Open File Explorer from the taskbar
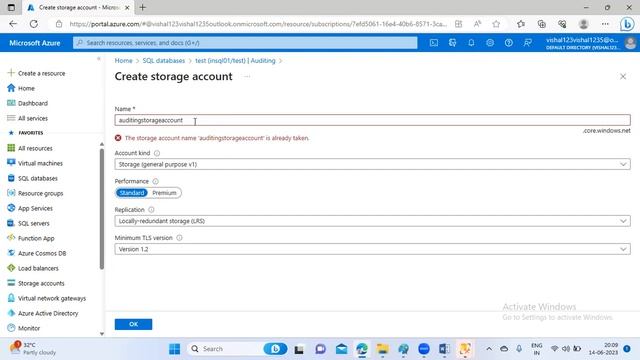 pos(382,349)
